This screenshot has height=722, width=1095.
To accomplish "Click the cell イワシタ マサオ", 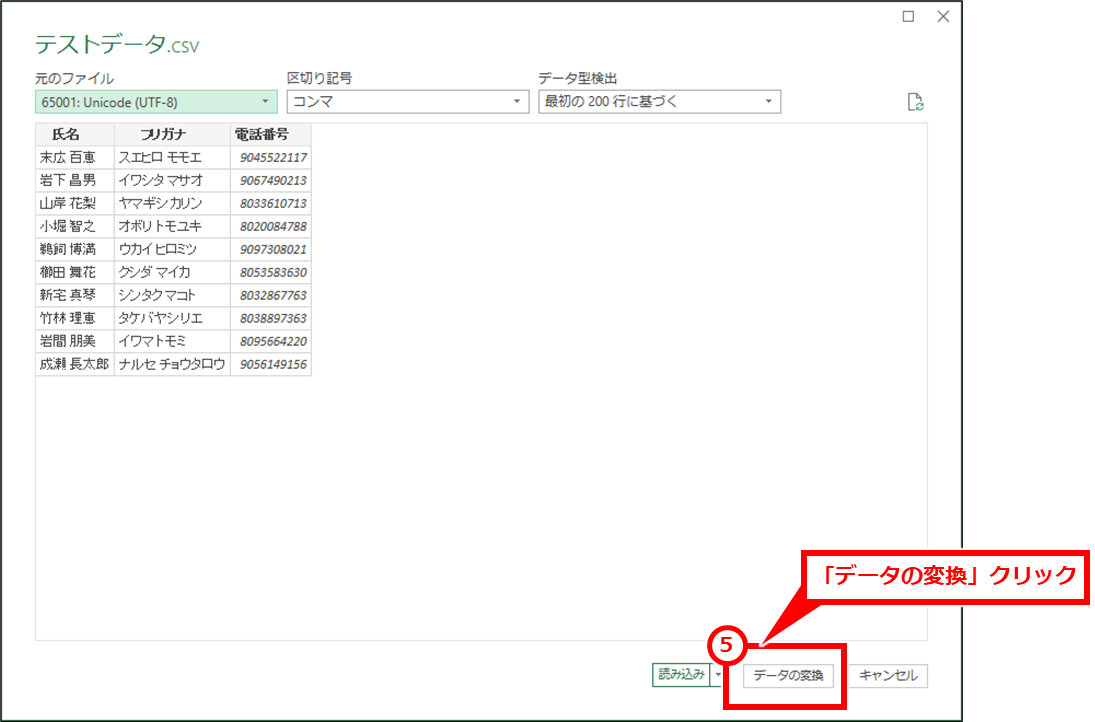I will click(172, 181).
